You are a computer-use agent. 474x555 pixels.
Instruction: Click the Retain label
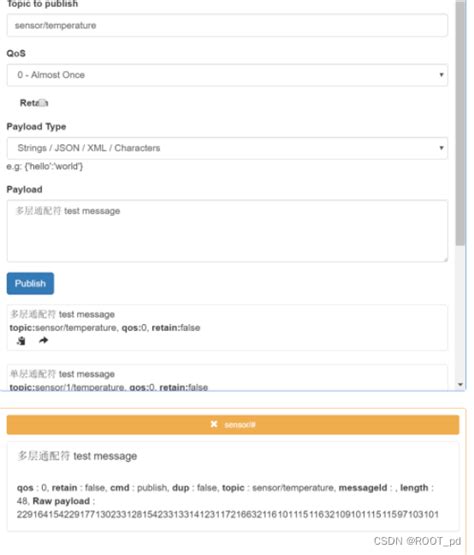(x=34, y=103)
